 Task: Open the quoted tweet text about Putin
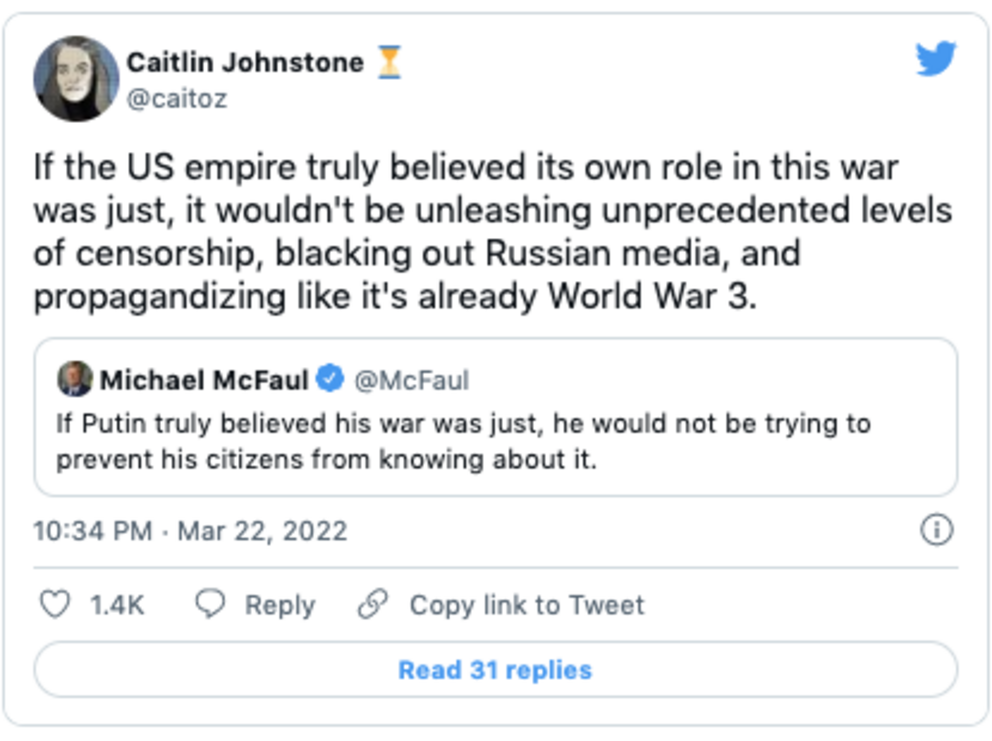tap(462, 441)
